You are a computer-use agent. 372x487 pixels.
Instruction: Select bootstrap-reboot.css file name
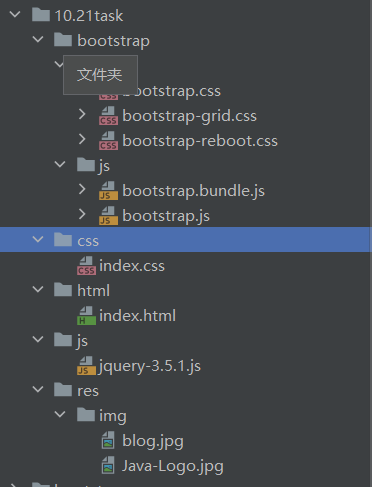click(200, 141)
